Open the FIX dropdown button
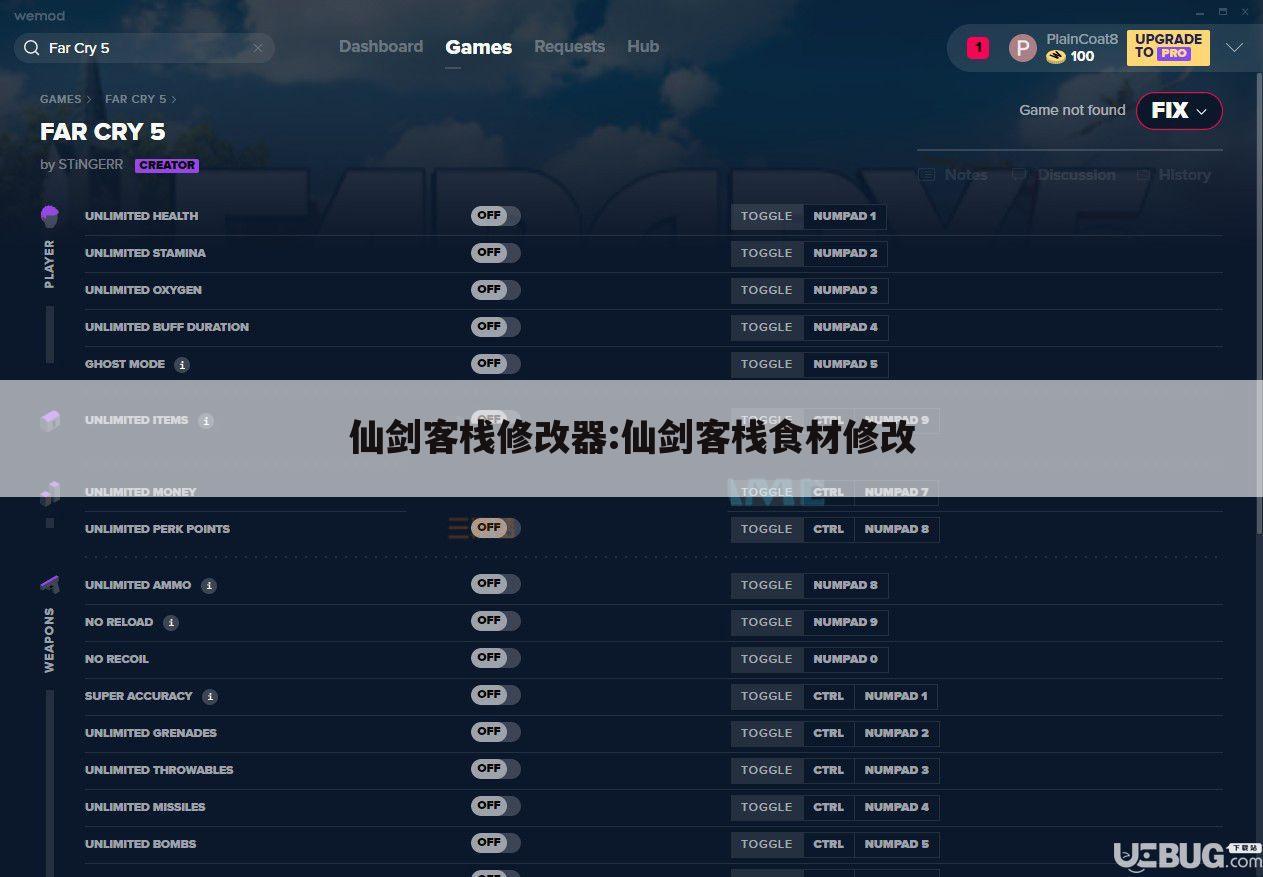Image resolution: width=1263 pixels, height=877 pixels. coord(1179,111)
